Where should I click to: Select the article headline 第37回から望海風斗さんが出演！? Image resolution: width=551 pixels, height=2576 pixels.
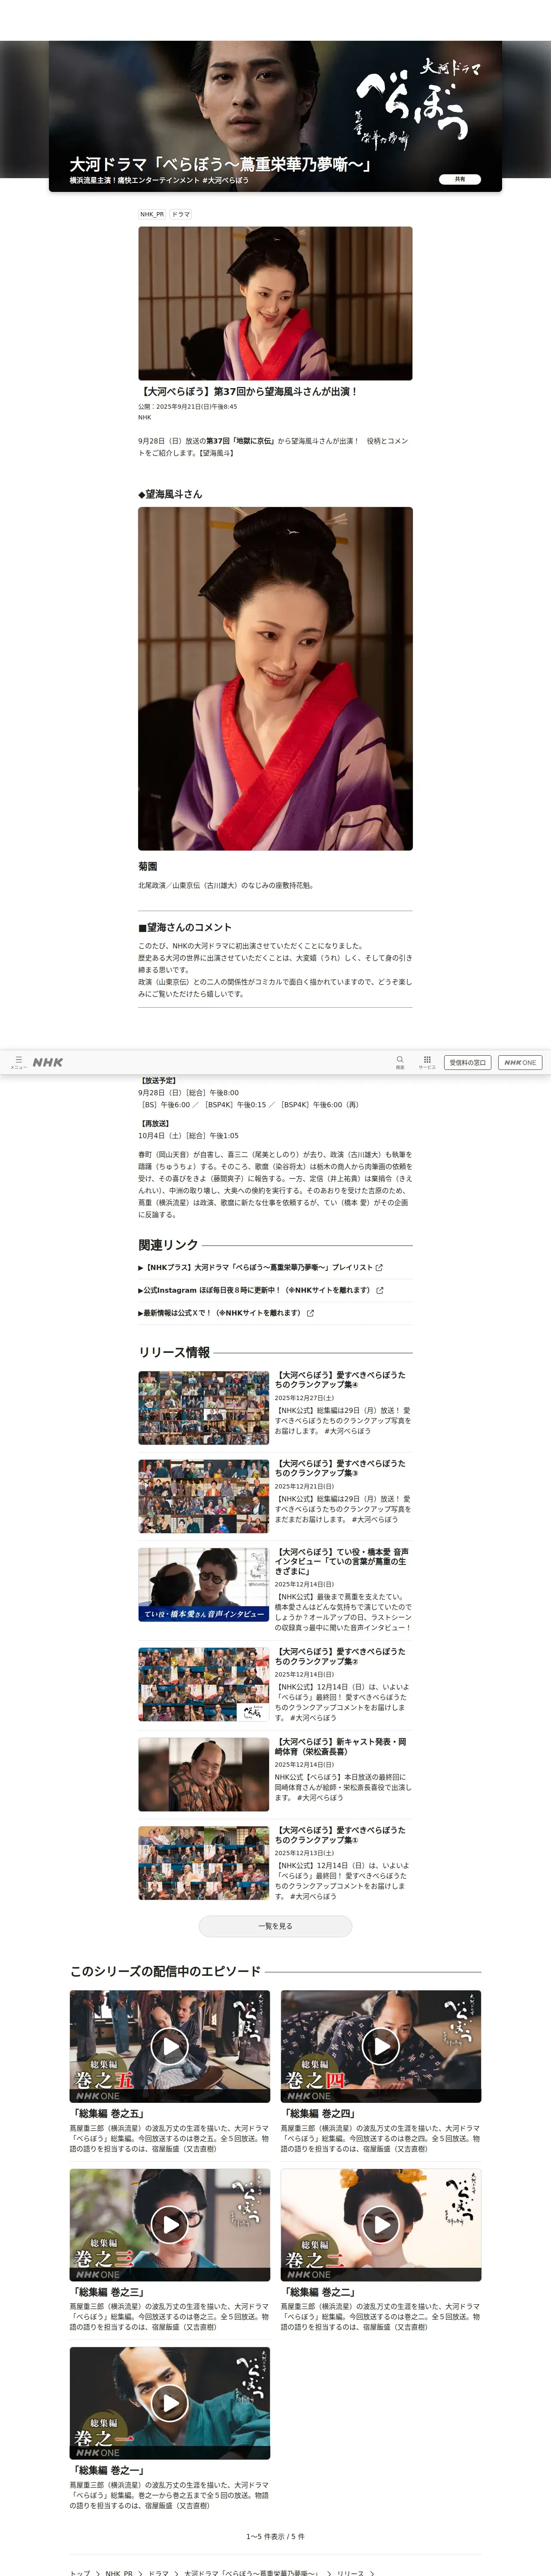(x=247, y=392)
